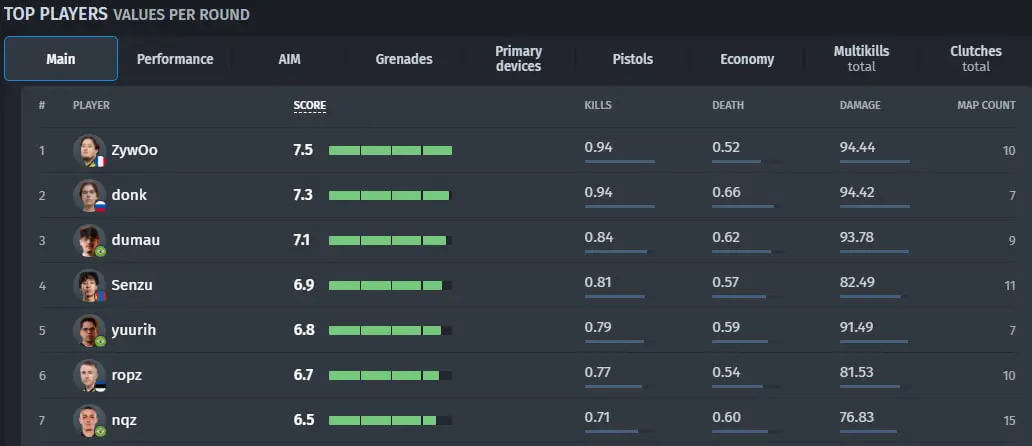Click donk's green score bar

tap(390, 195)
